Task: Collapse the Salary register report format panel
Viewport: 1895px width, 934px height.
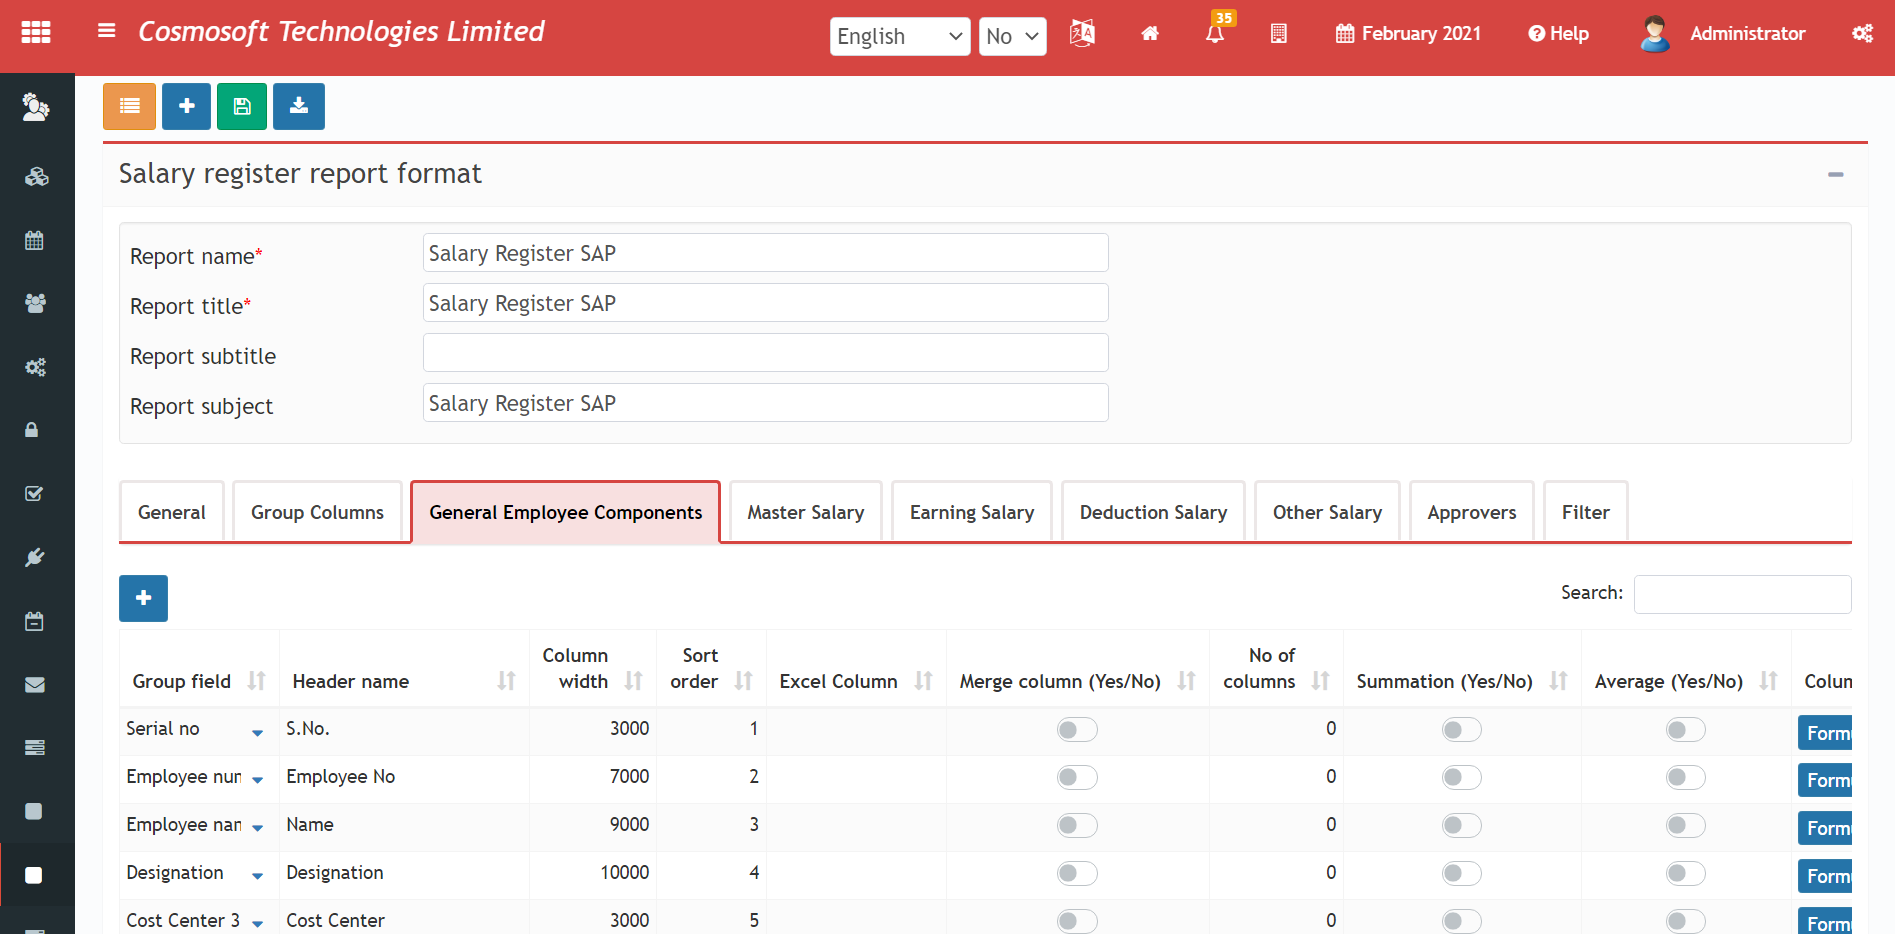Action: 1835,174
